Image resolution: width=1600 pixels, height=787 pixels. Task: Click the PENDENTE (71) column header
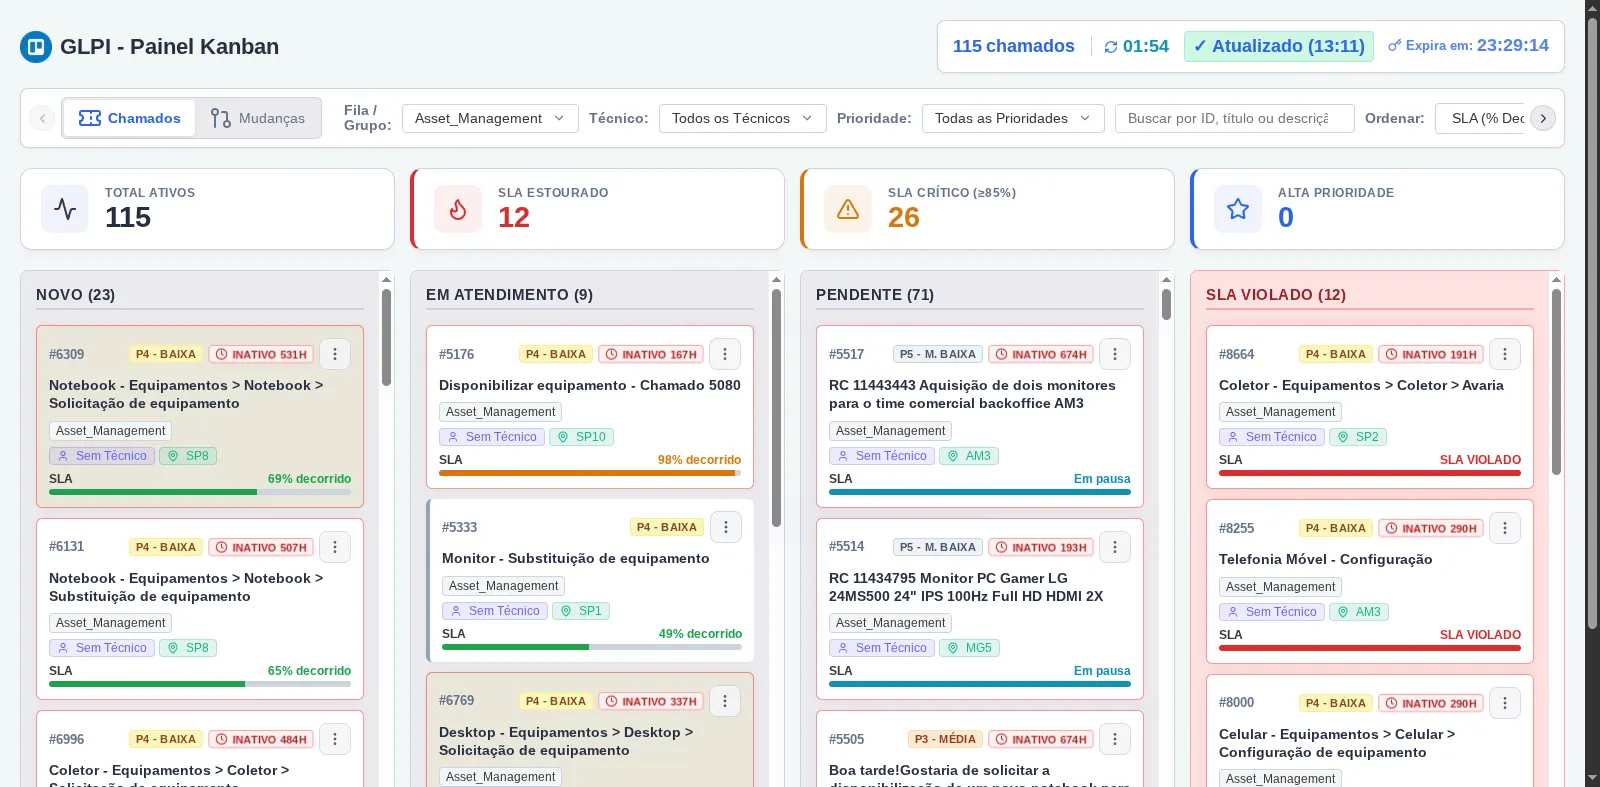(x=875, y=294)
